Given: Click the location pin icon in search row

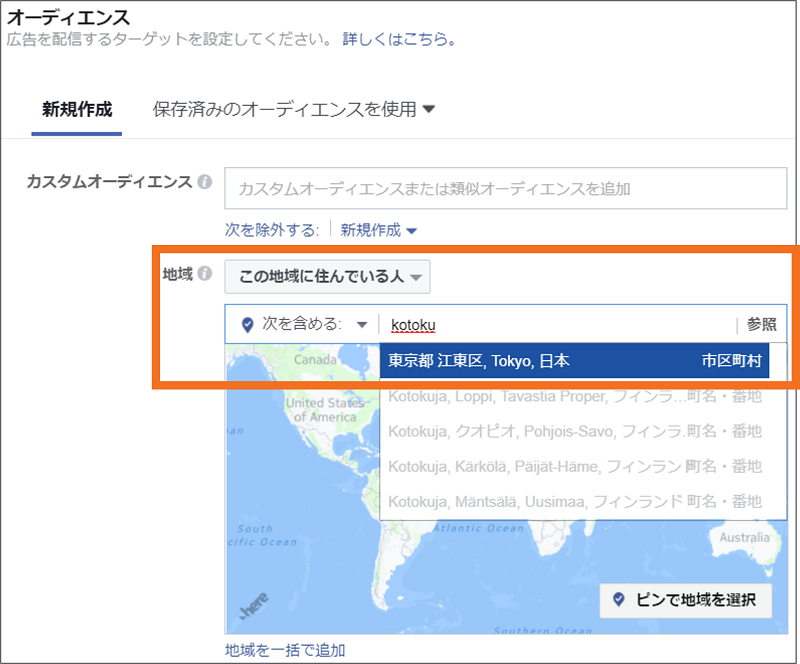Looking at the screenshot, I should tap(247, 325).
